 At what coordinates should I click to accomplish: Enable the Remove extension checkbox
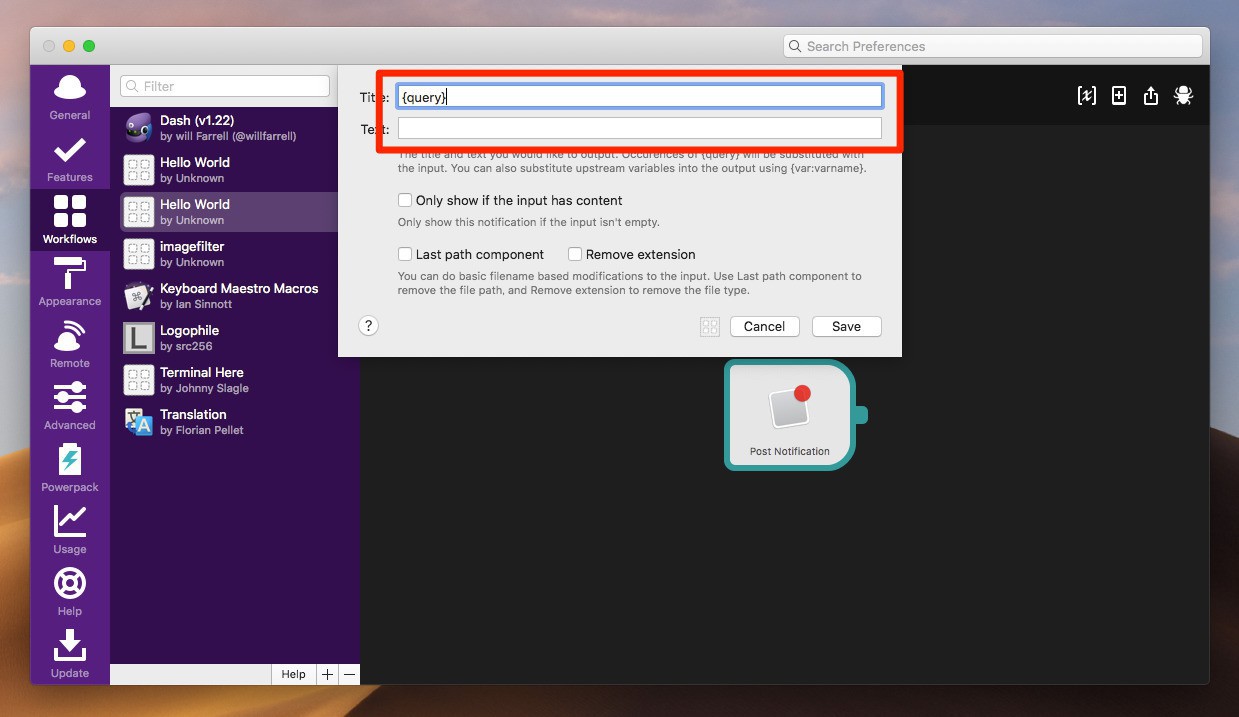point(575,254)
